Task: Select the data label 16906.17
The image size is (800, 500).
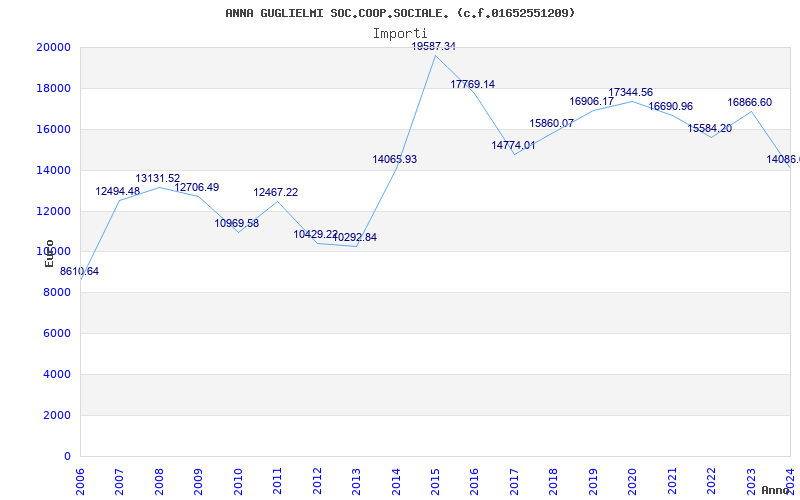Action: pyautogui.click(x=591, y=102)
